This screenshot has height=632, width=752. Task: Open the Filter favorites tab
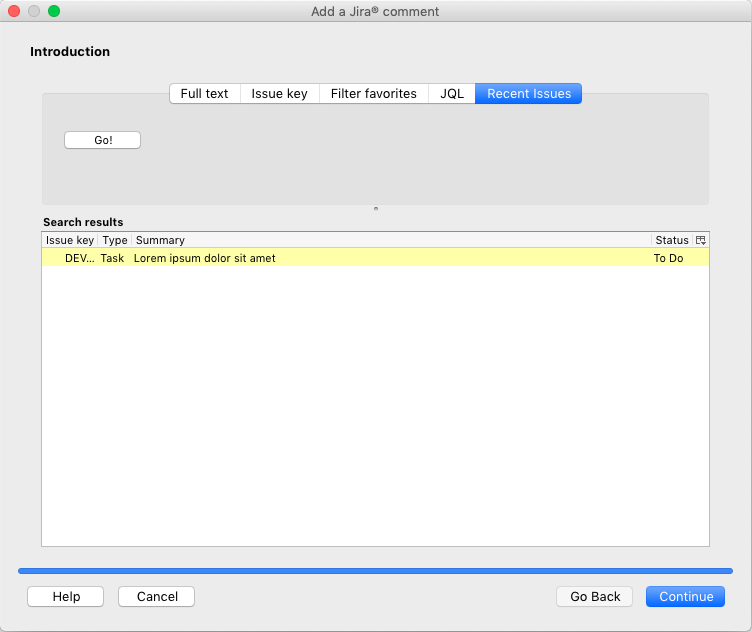click(374, 94)
